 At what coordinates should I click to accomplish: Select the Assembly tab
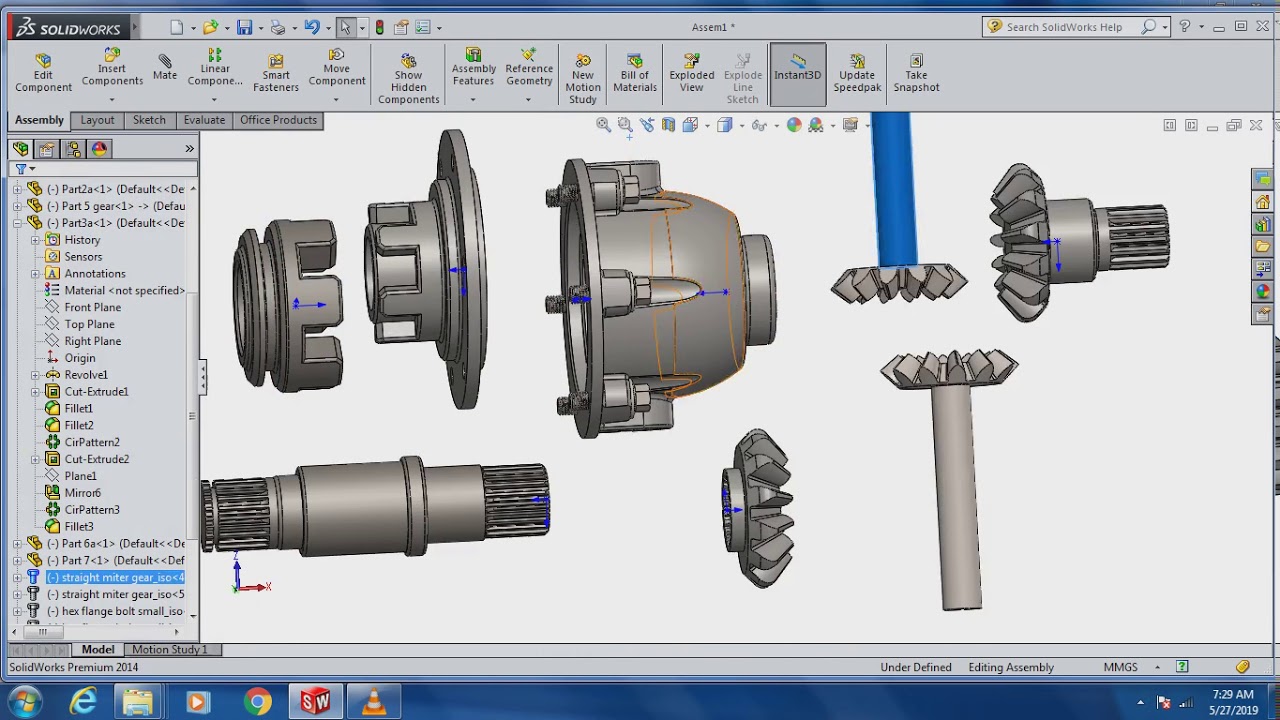point(39,120)
